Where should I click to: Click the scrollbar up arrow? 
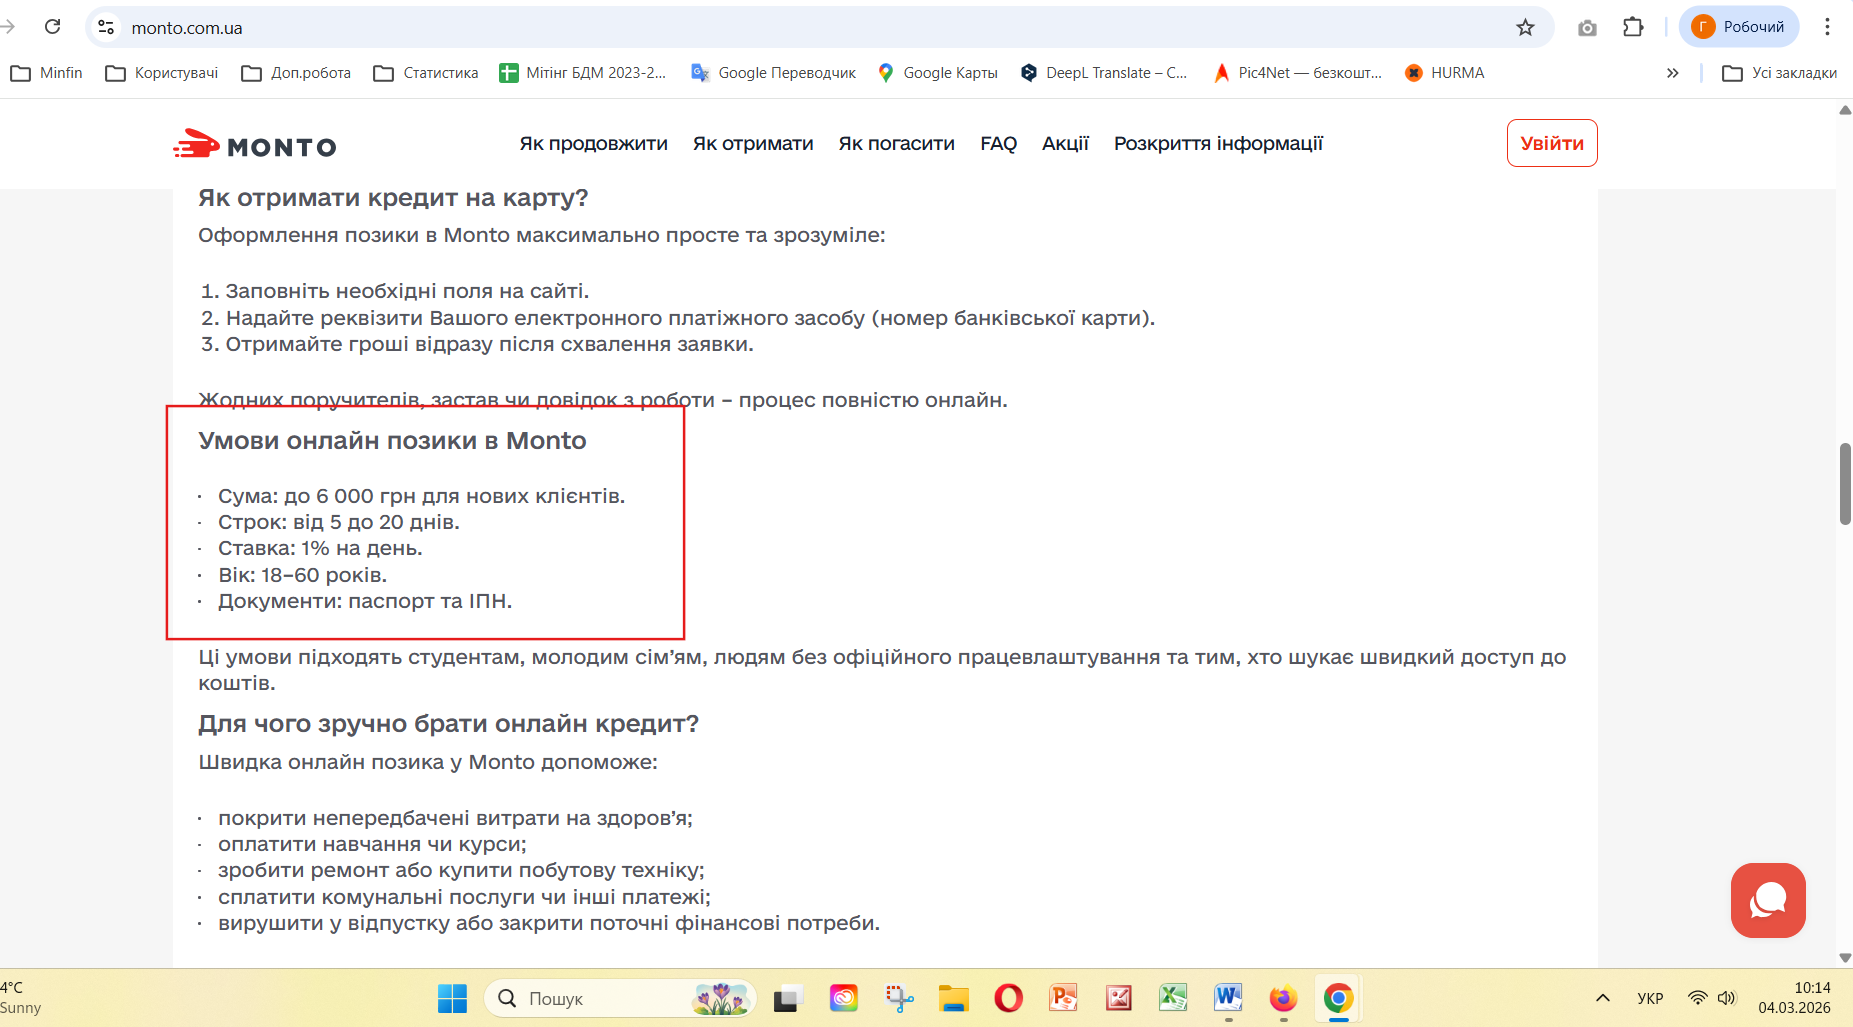coord(1845,110)
